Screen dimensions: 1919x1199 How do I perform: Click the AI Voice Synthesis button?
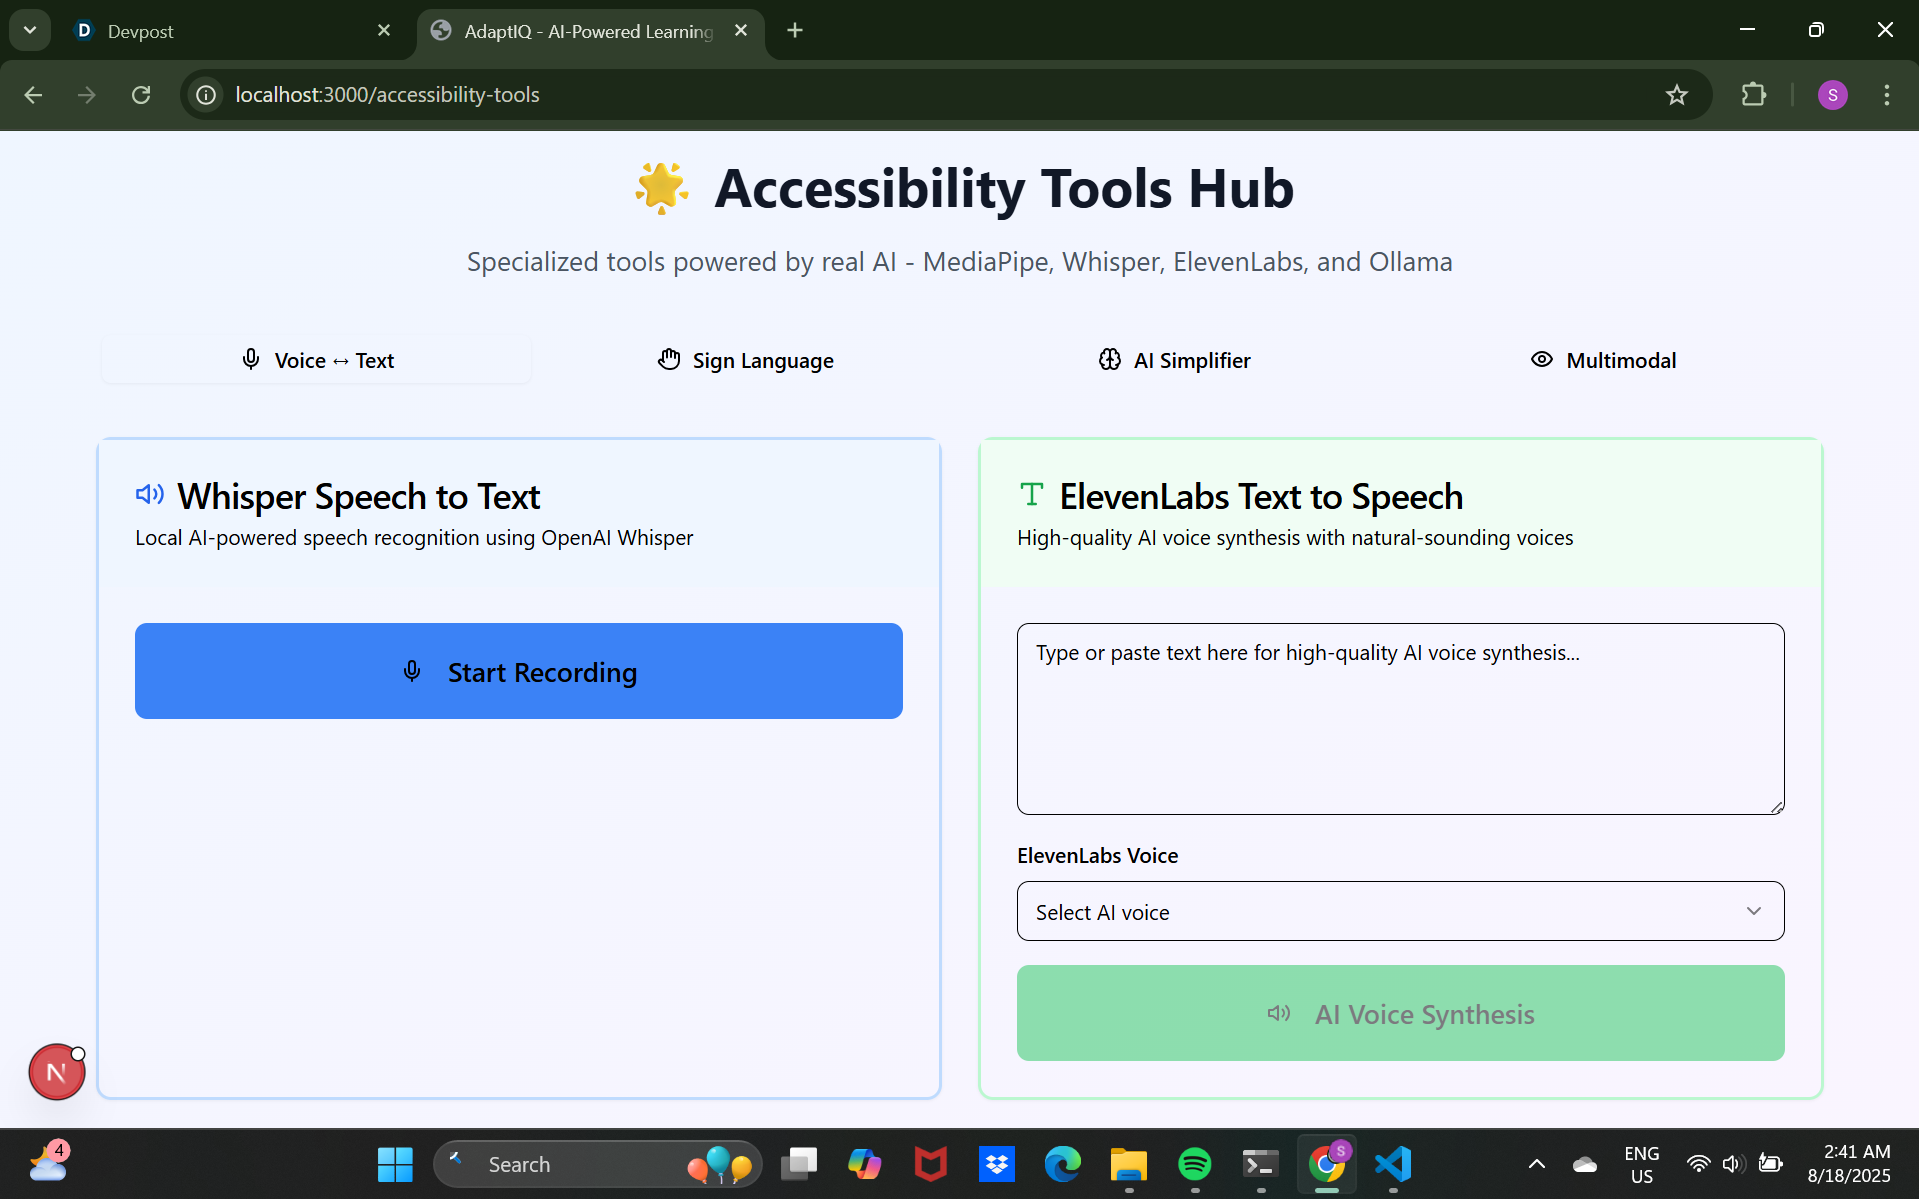point(1400,1013)
